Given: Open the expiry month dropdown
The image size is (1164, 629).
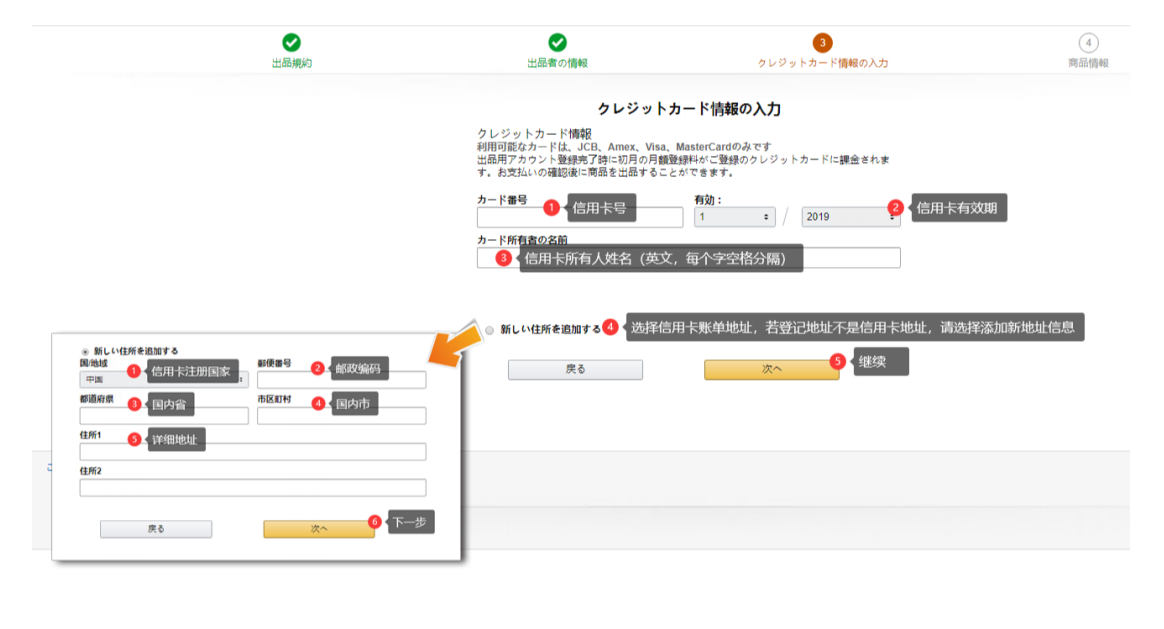Looking at the screenshot, I should [734, 216].
